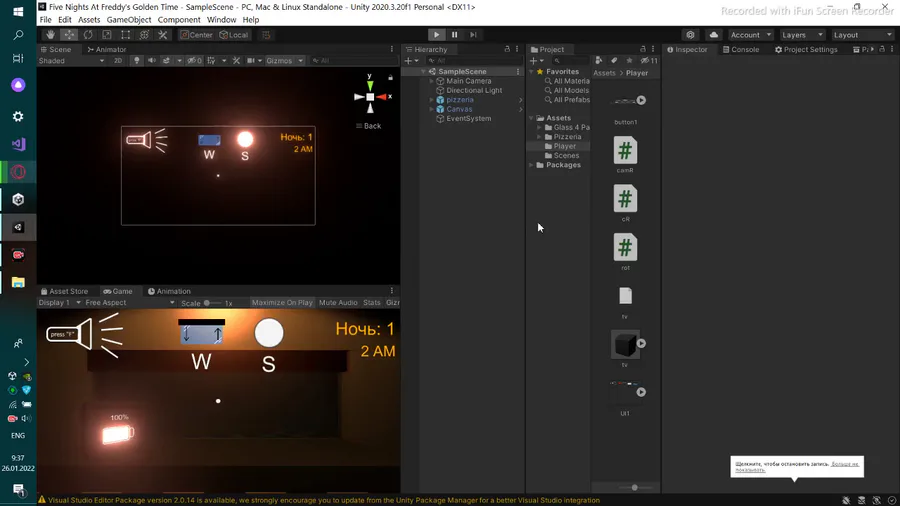
Task: Select Canvas in Hierarchy
Action: 459,109
